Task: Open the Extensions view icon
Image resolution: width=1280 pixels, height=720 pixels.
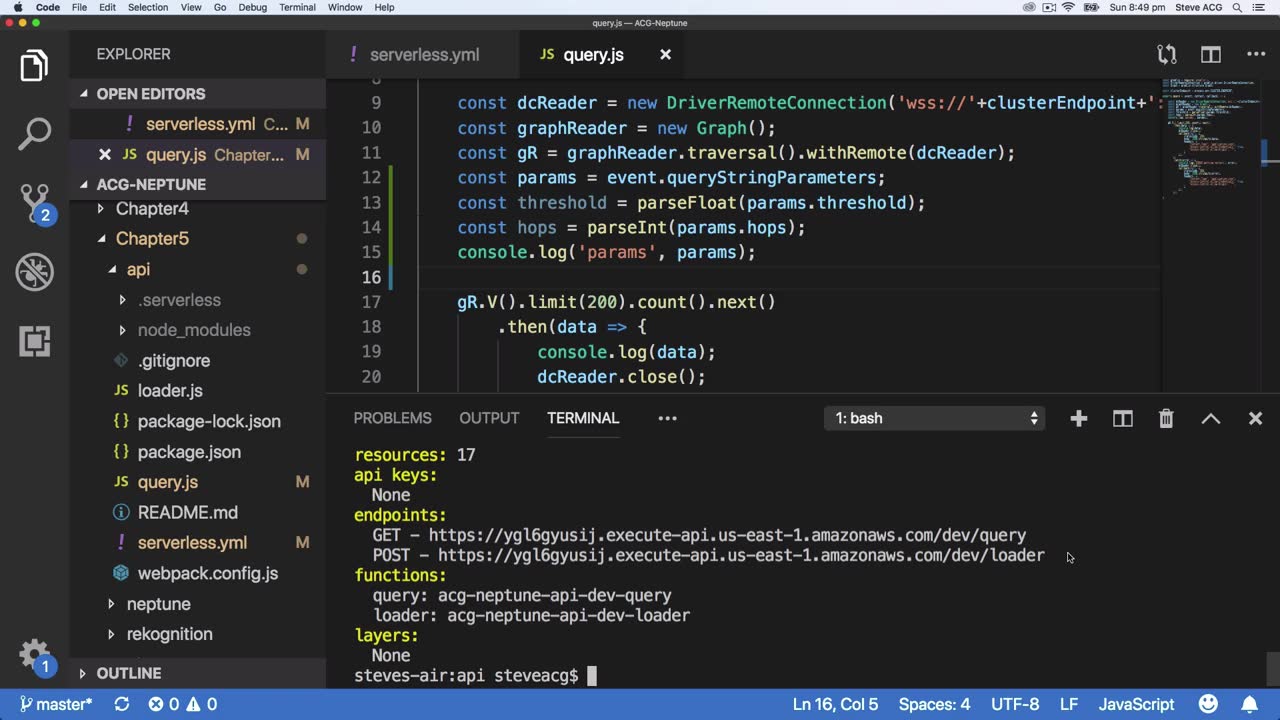Action: [x=34, y=341]
